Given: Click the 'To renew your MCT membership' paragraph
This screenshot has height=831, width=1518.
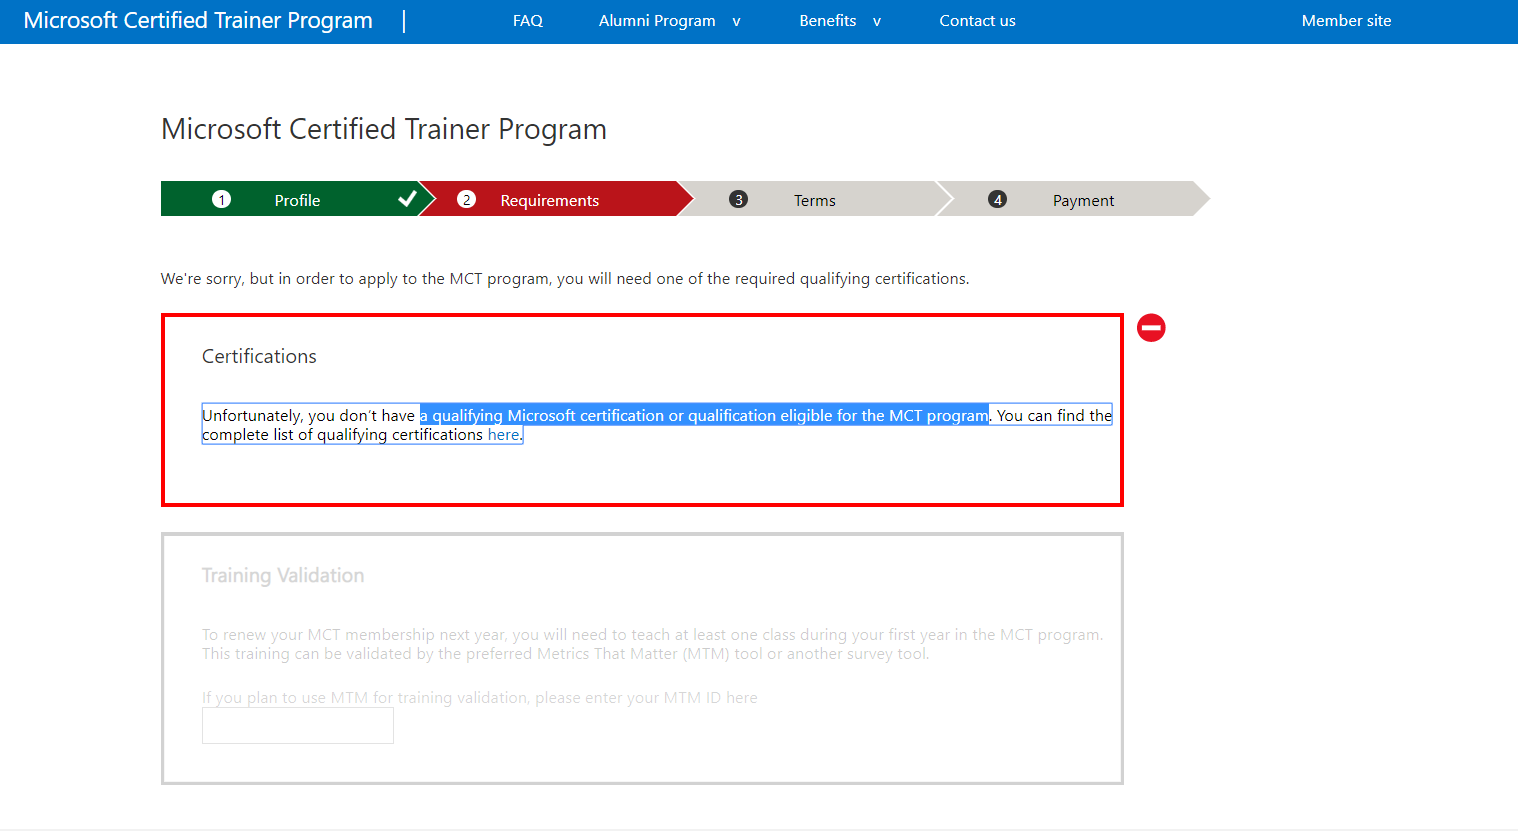Looking at the screenshot, I should pyautogui.click(x=652, y=644).
